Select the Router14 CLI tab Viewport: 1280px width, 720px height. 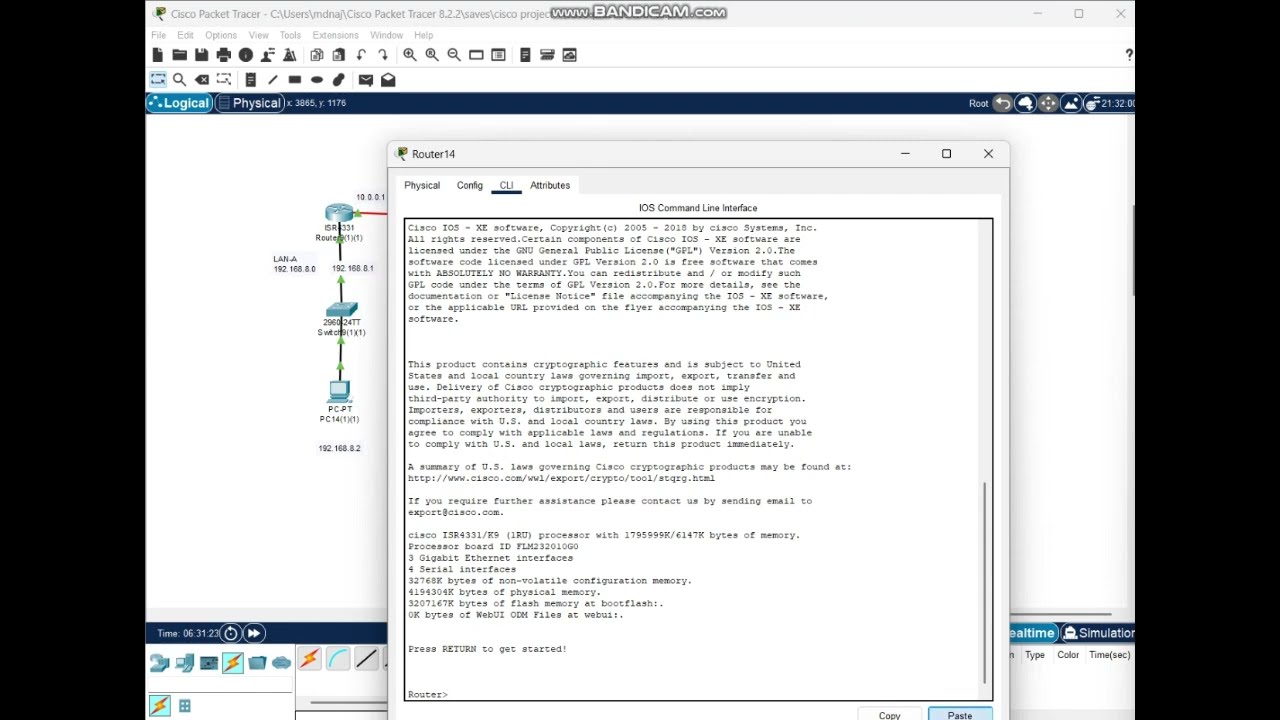(x=506, y=185)
